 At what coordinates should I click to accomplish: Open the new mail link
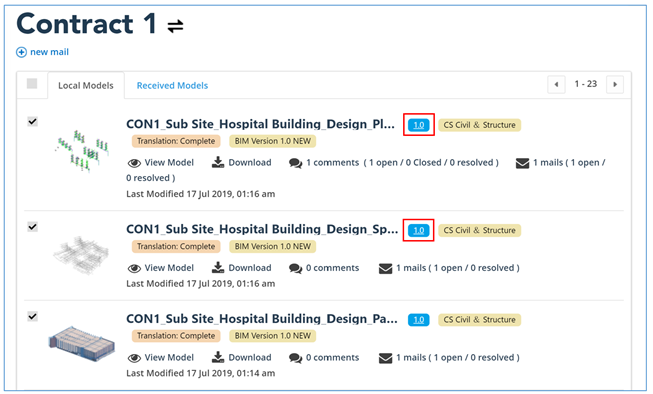[49, 52]
